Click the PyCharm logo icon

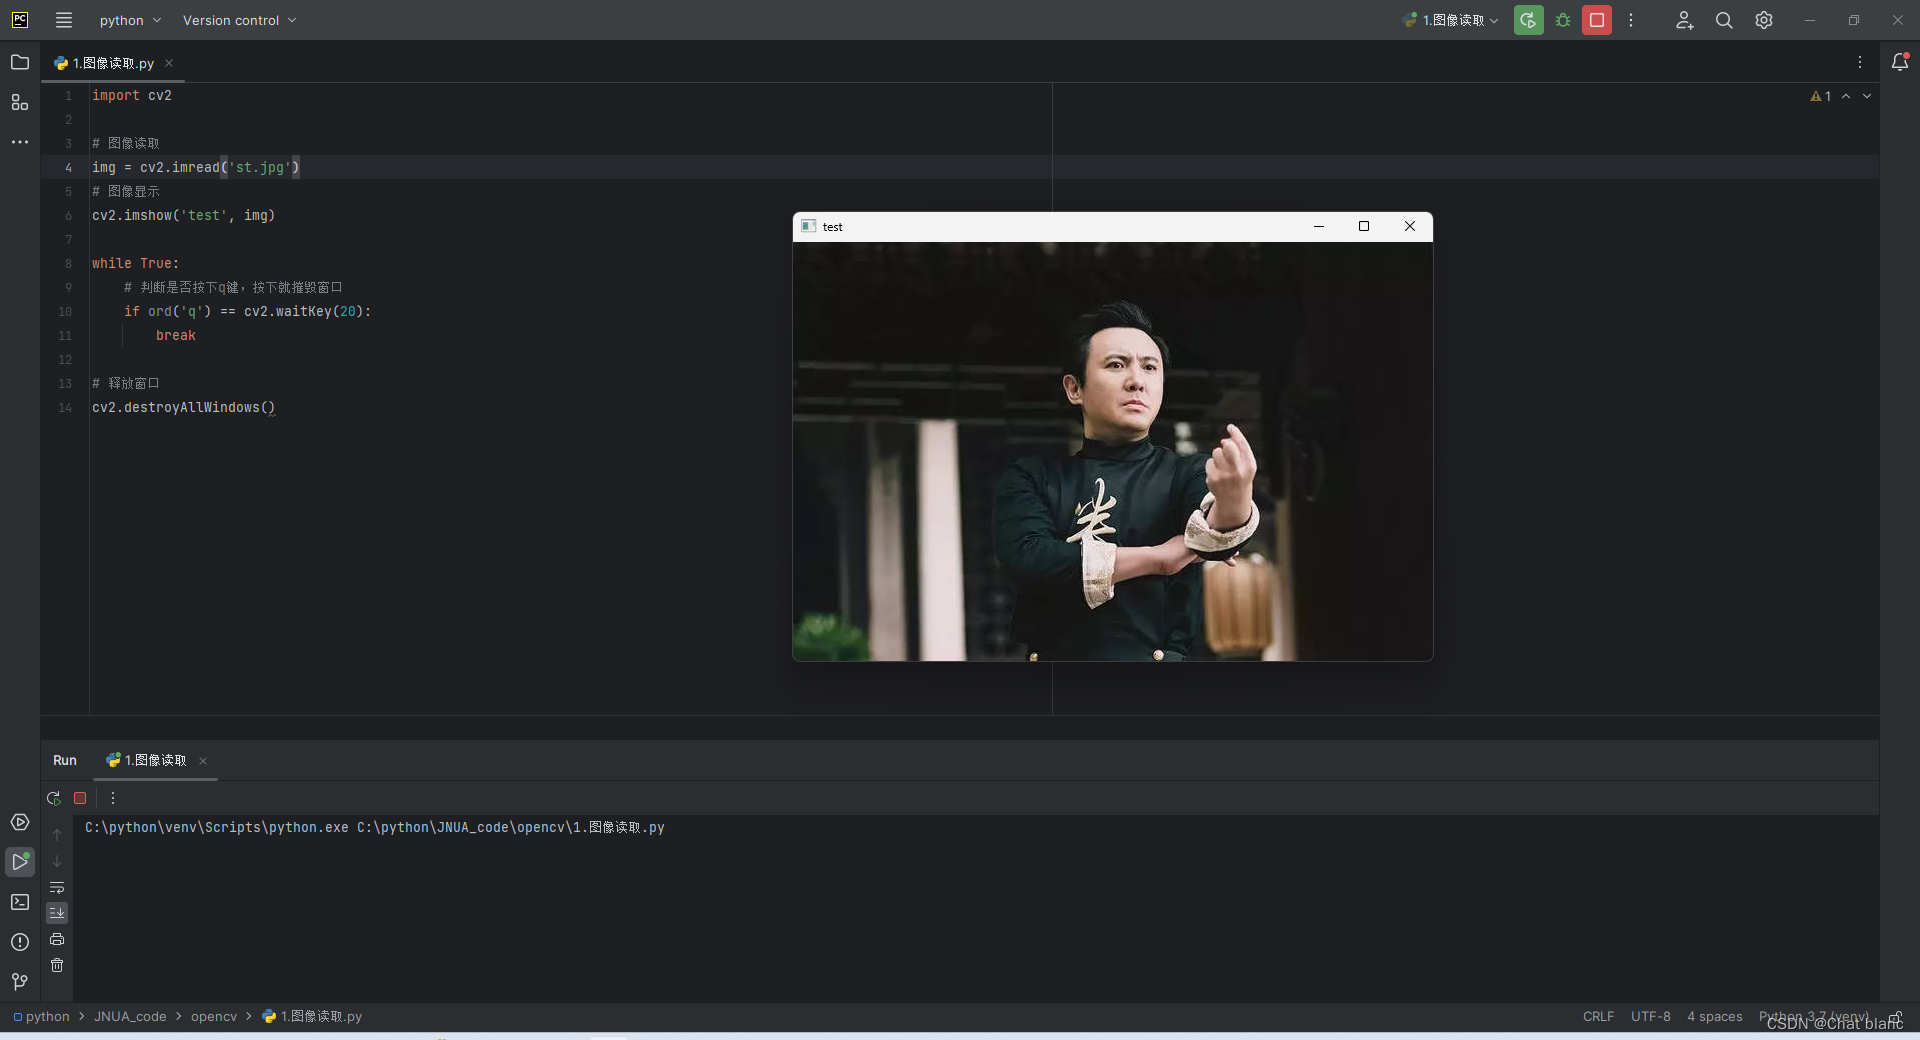click(x=20, y=20)
